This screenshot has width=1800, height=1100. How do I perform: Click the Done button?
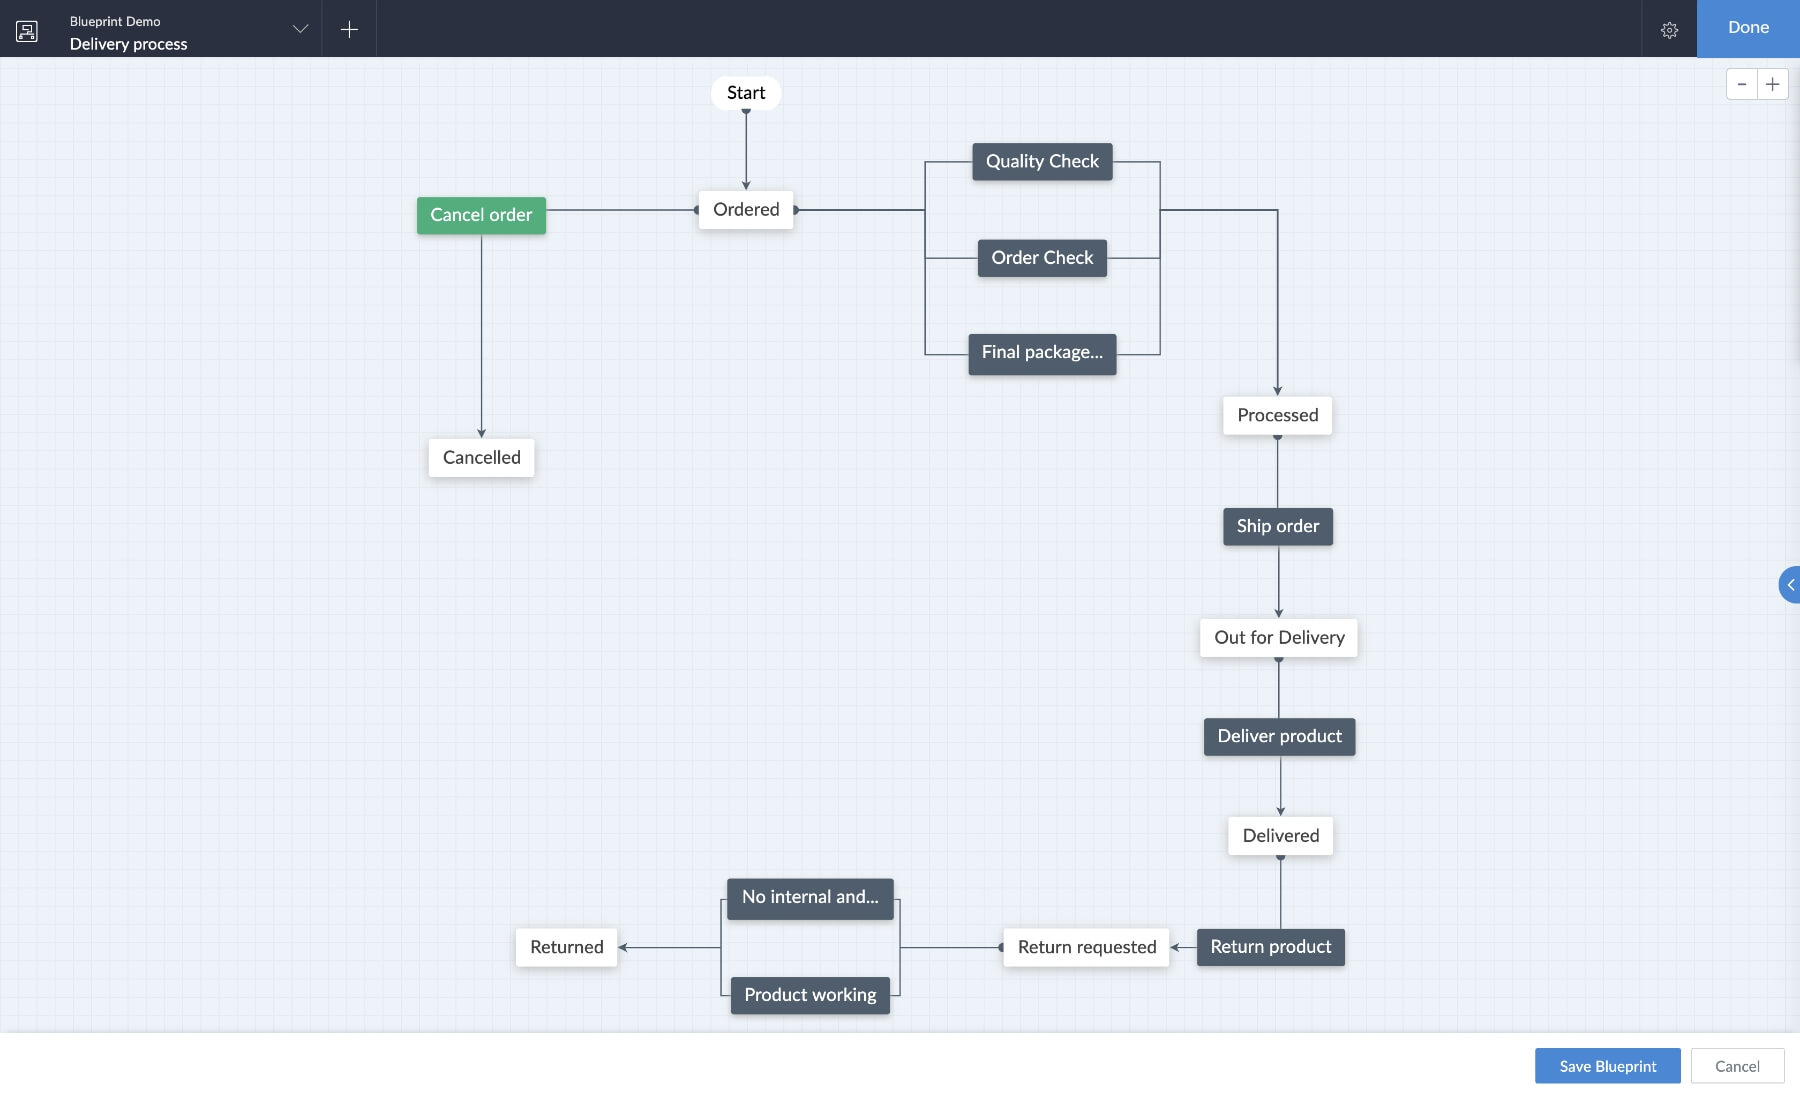tap(1747, 28)
